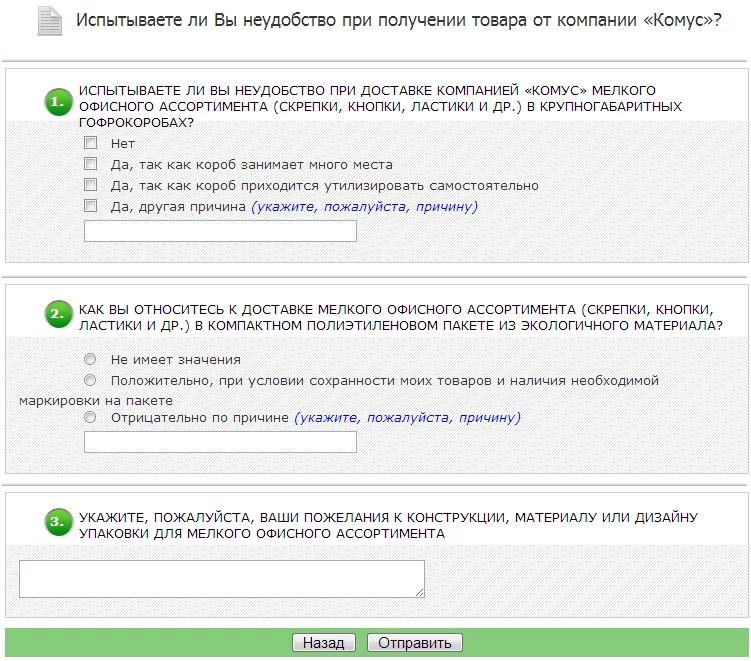The image size is (751, 661).
Task: Click the packaging wishes text area
Action: pos(222,579)
